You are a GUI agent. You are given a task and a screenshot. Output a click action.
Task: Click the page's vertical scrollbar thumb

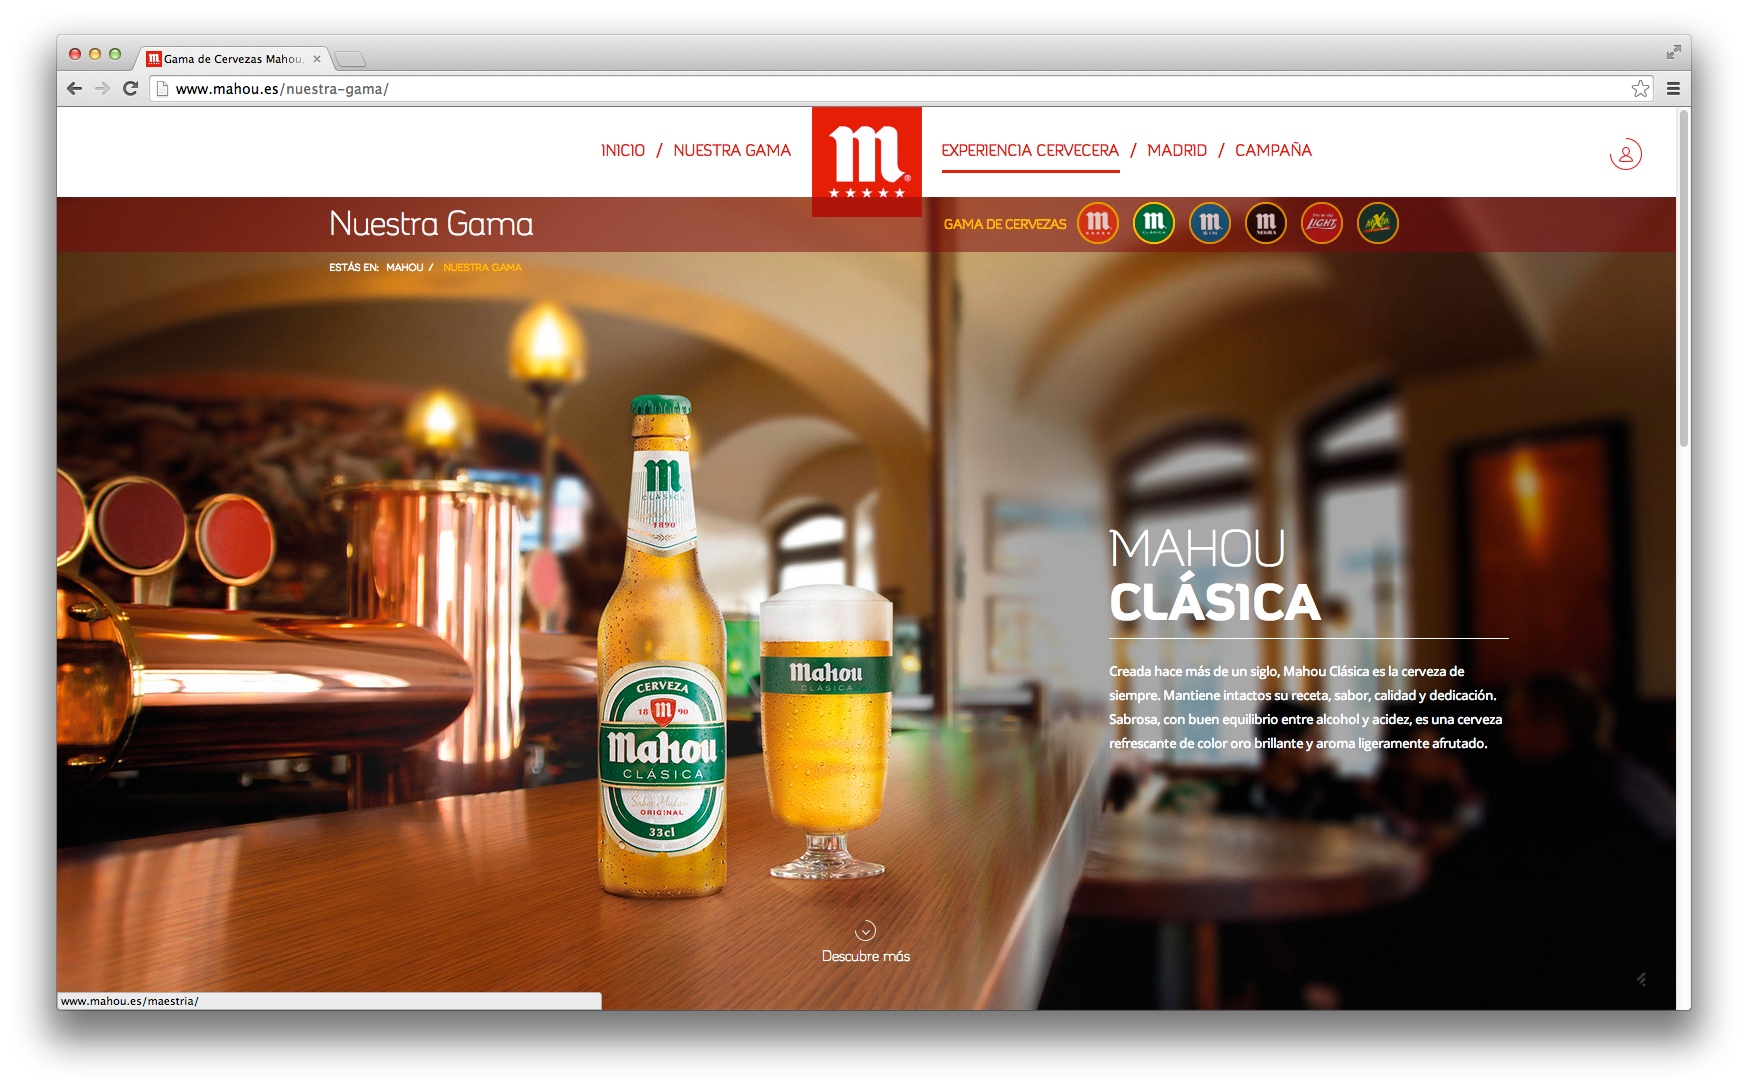click(1683, 277)
